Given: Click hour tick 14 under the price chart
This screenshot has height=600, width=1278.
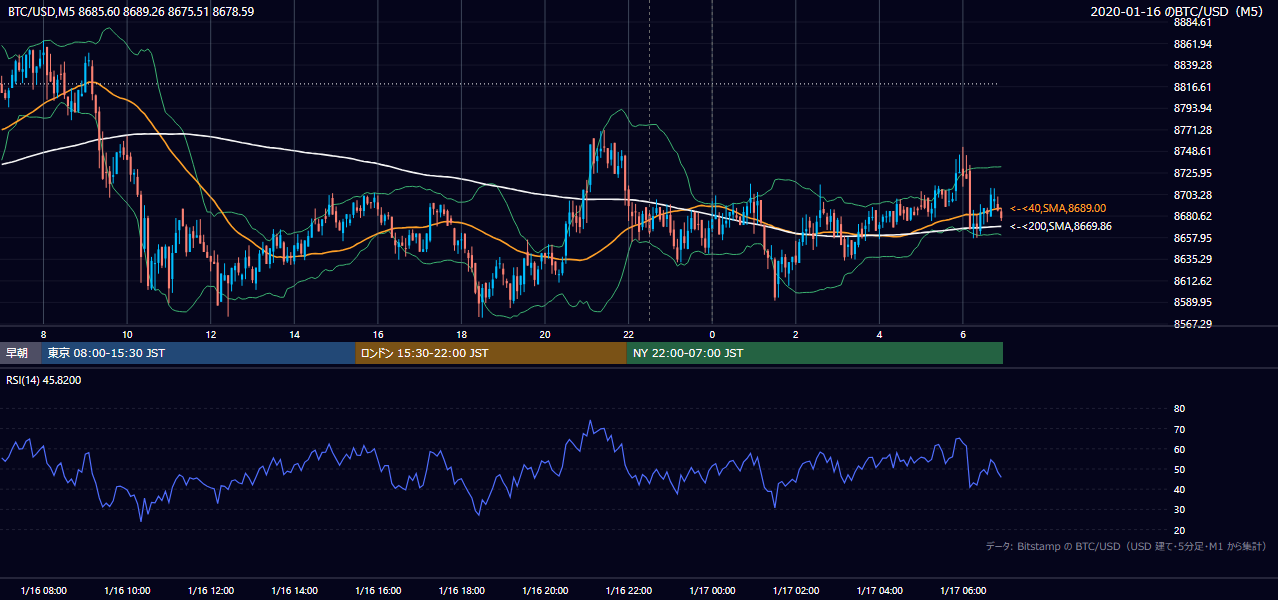Looking at the screenshot, I should [x=294, y=334].
